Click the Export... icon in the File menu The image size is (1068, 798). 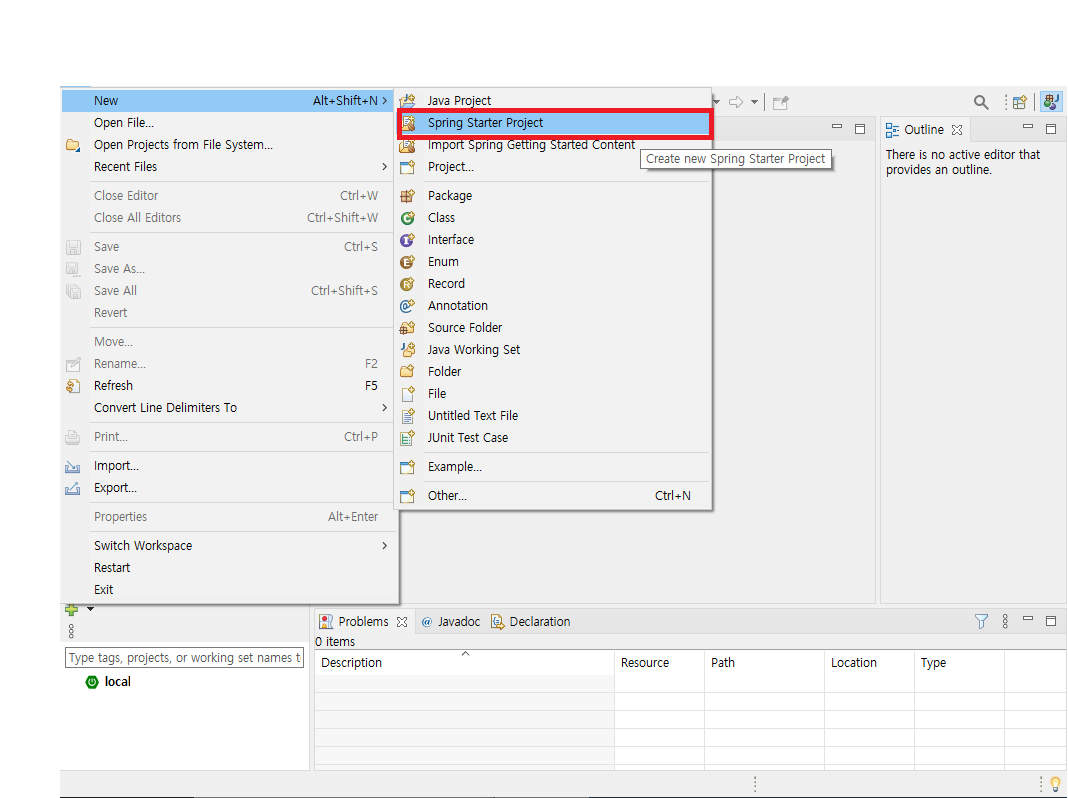[73, 488]
